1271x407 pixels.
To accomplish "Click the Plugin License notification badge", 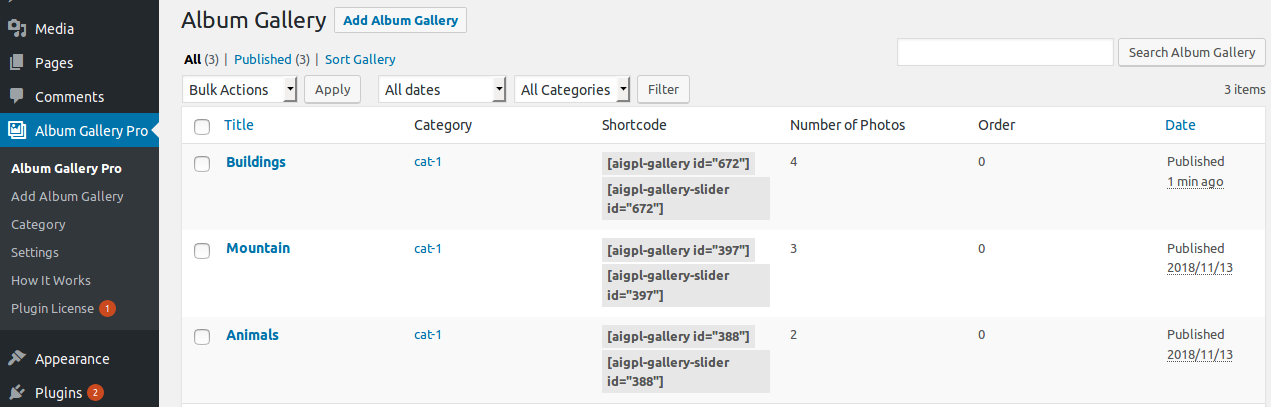I will [107, 309].
